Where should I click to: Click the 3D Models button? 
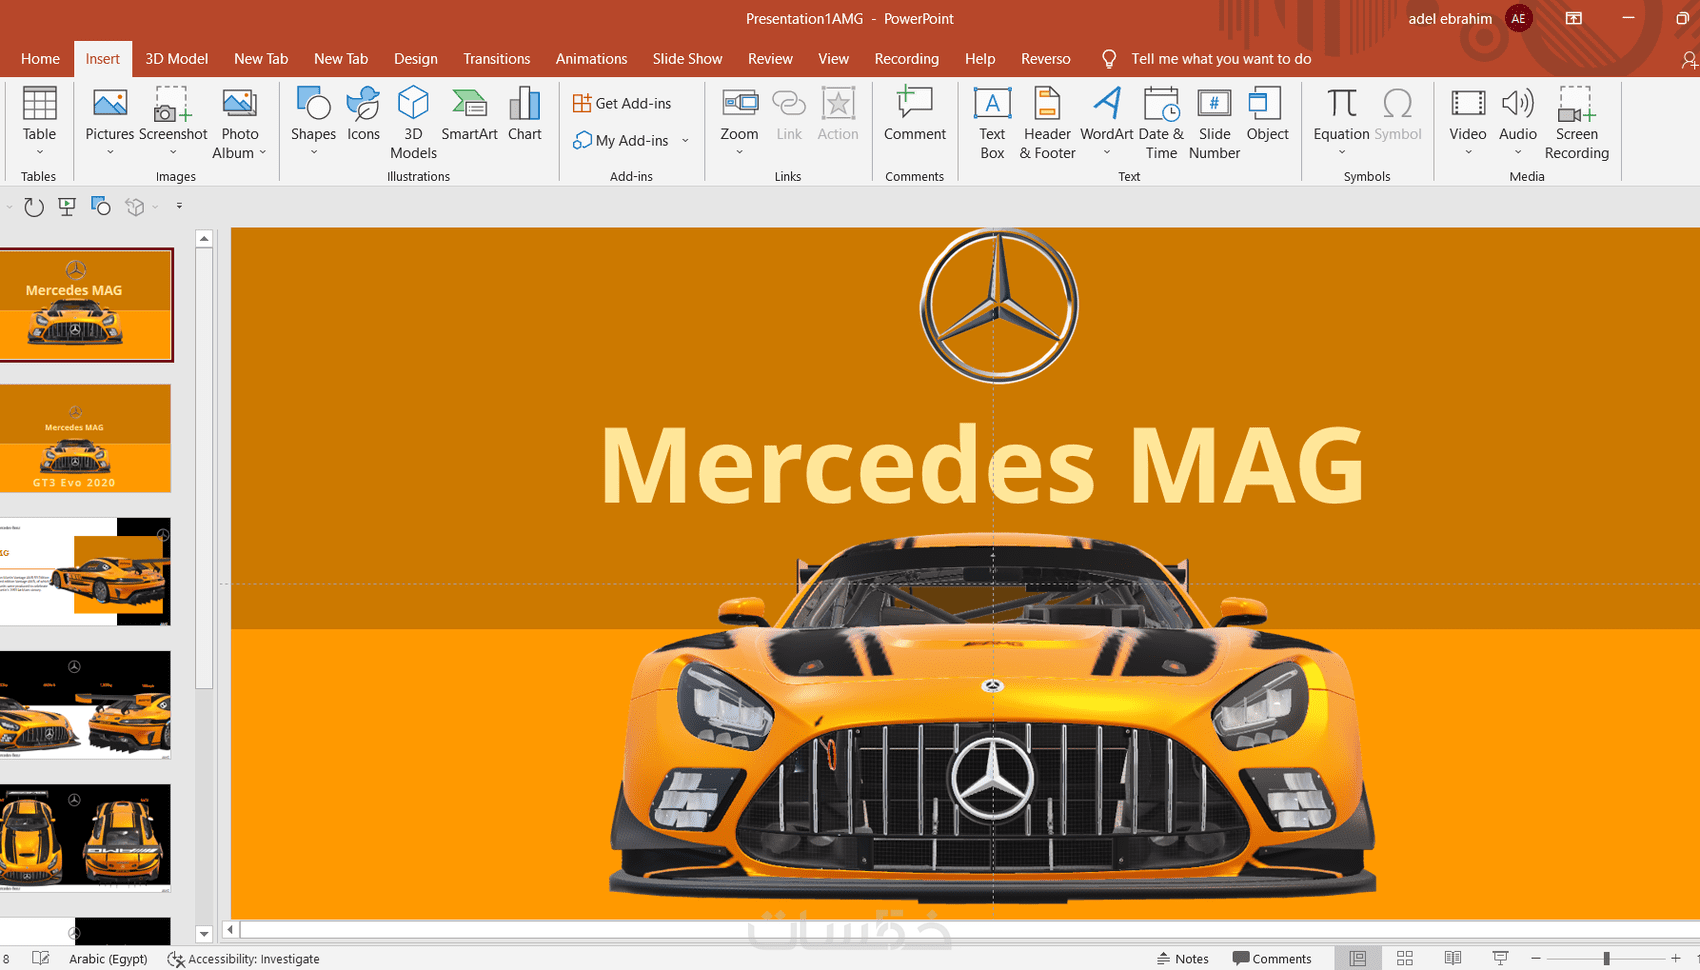point(413,122)
